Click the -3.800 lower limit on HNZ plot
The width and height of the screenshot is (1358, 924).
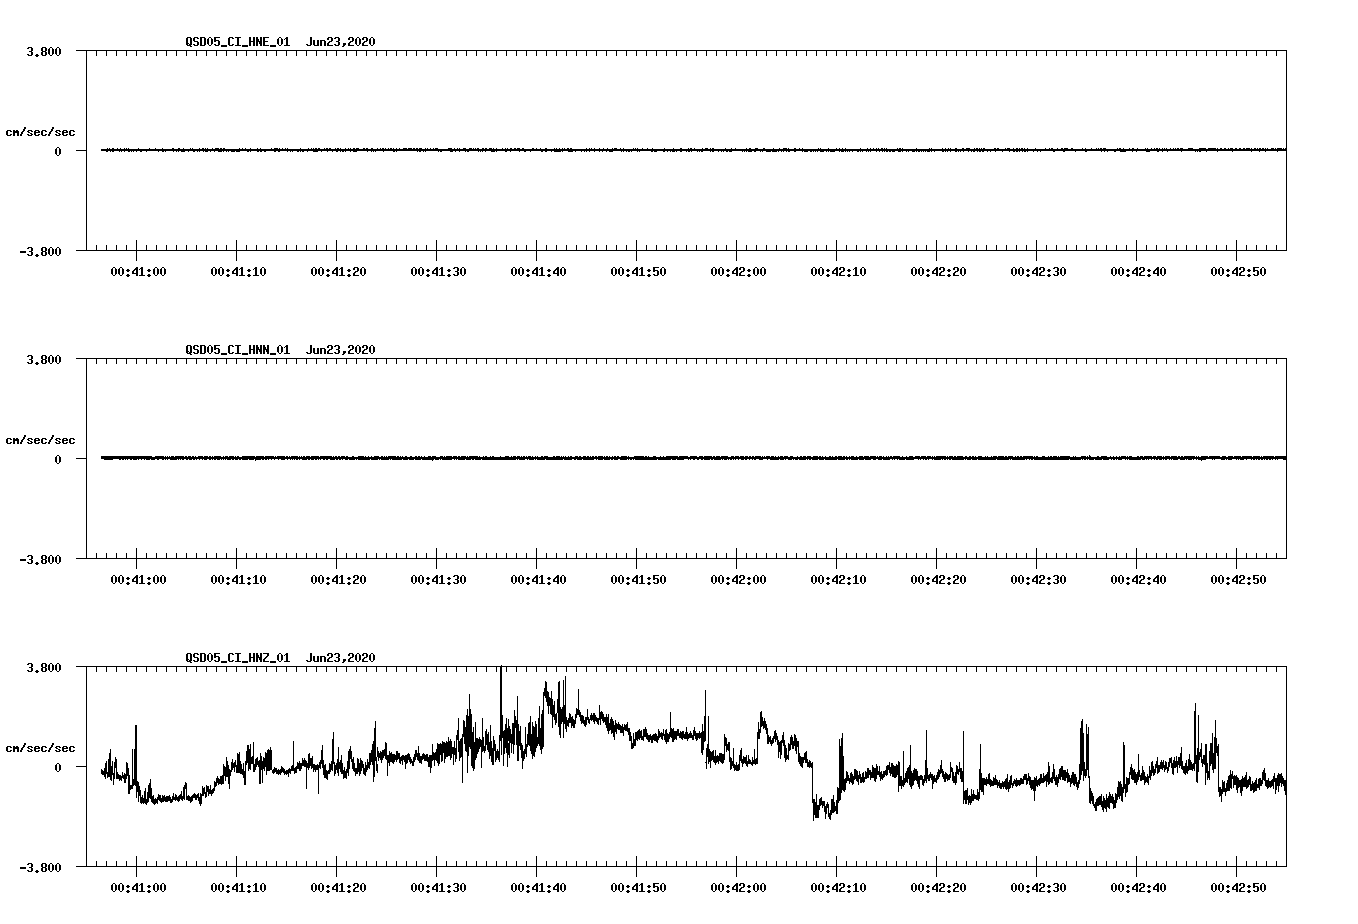click(x=40, y=867)
